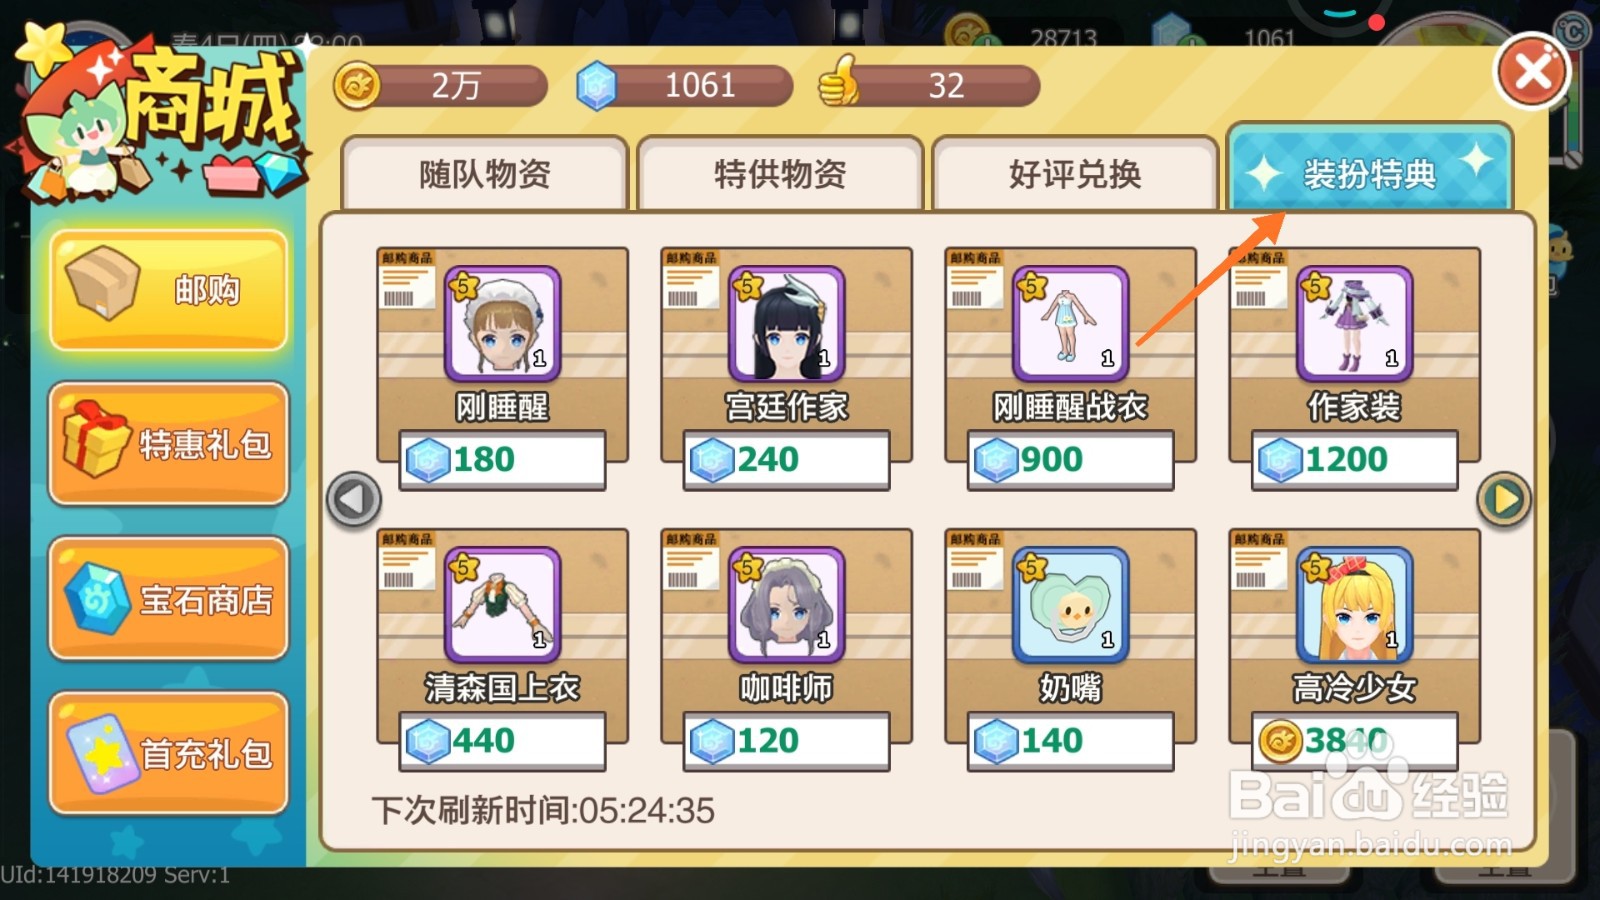1600x900 pixels.
Task: Open the 首充礼包 first recharge pack
Action: tap(168, 754)
